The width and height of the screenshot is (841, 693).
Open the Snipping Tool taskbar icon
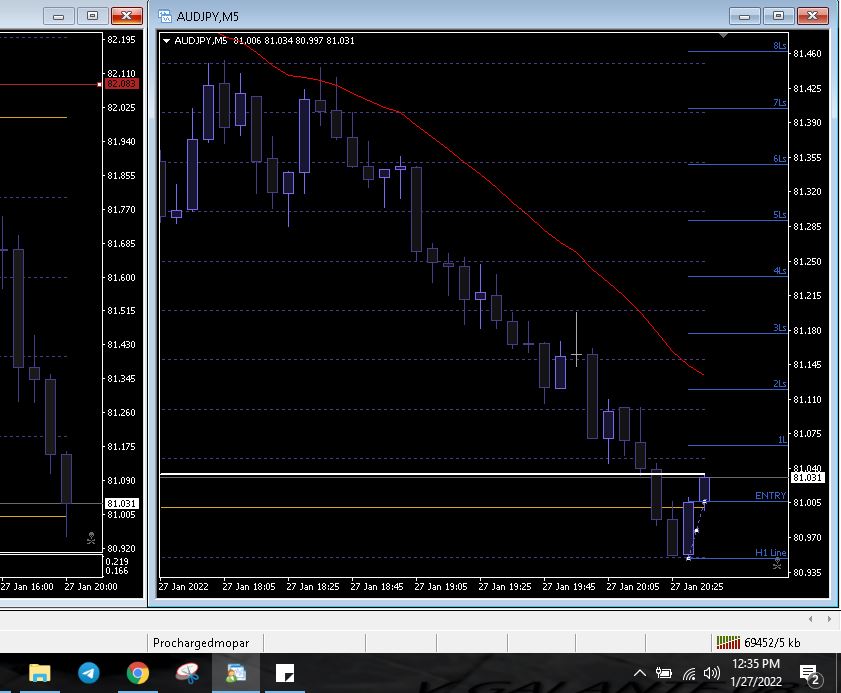[187, 673]
